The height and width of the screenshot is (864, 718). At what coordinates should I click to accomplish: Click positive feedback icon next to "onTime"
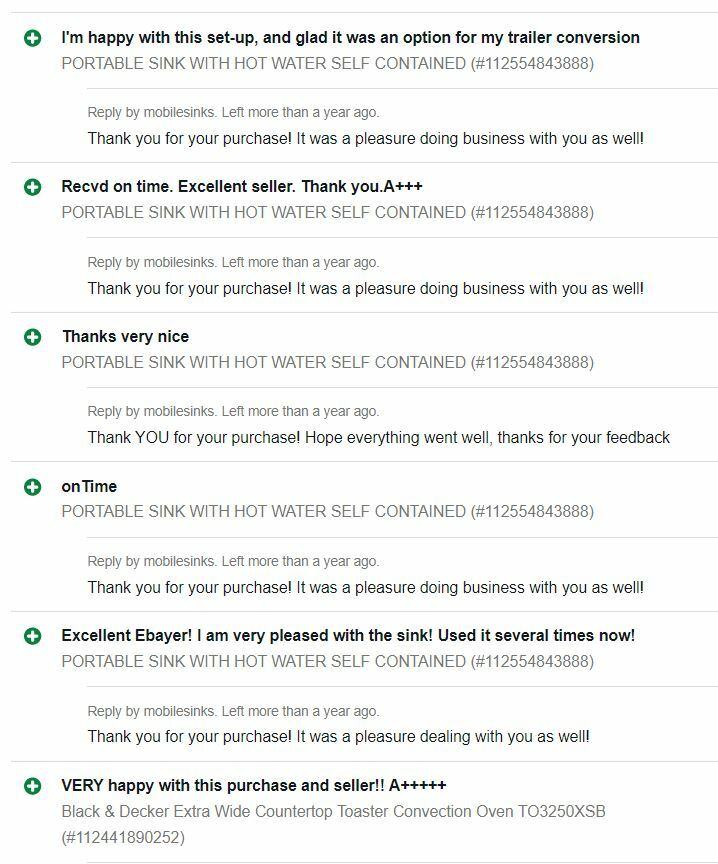33,487
